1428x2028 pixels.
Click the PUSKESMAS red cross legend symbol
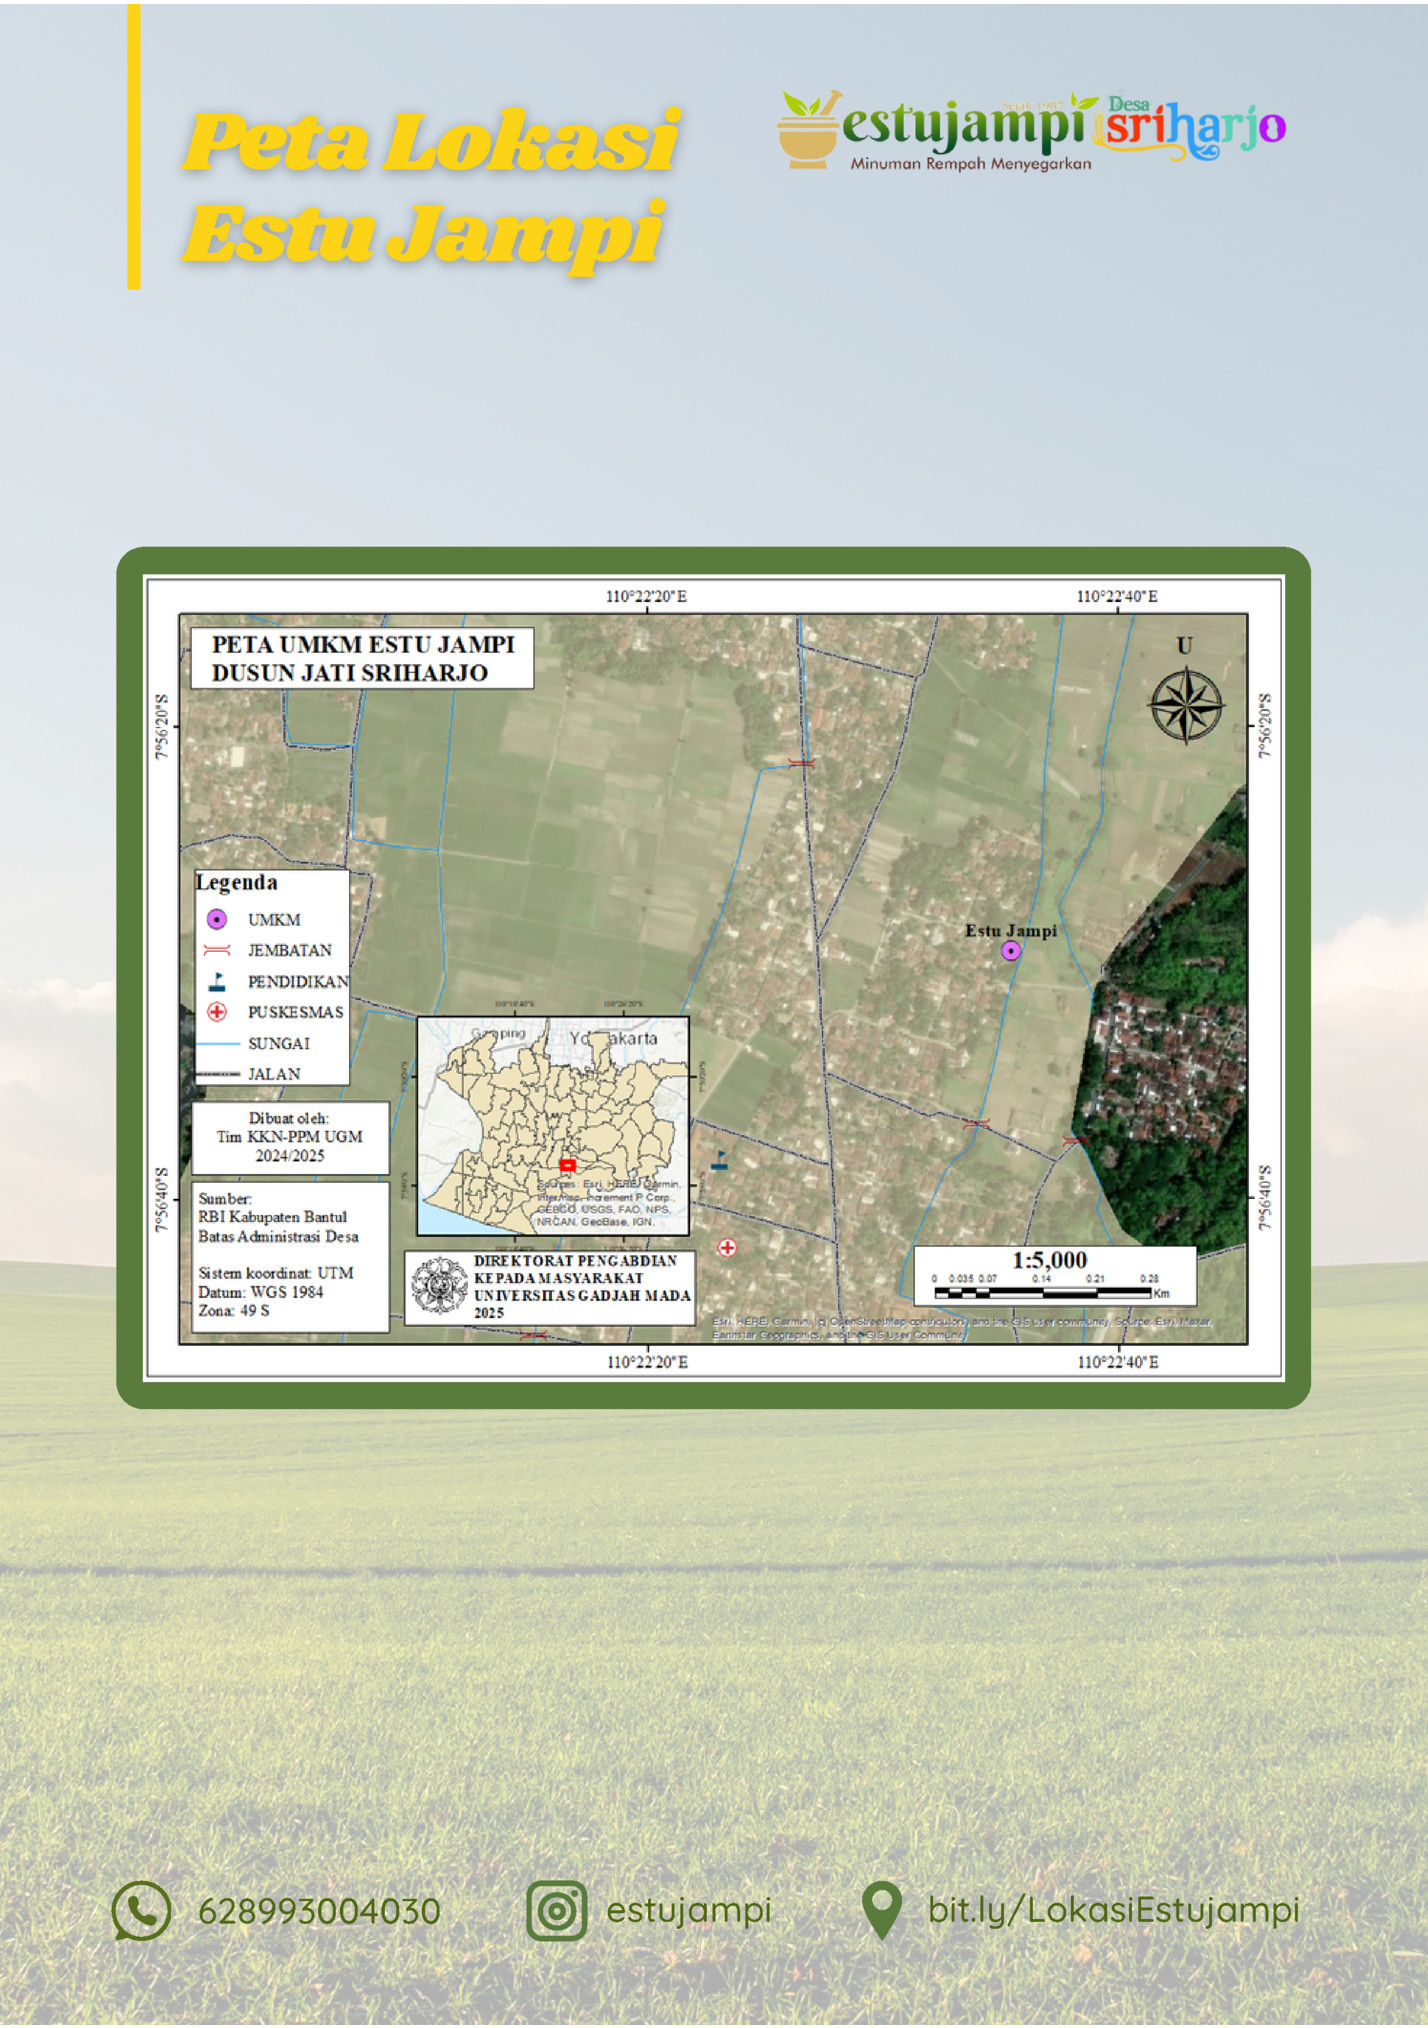coord(216,1012)
